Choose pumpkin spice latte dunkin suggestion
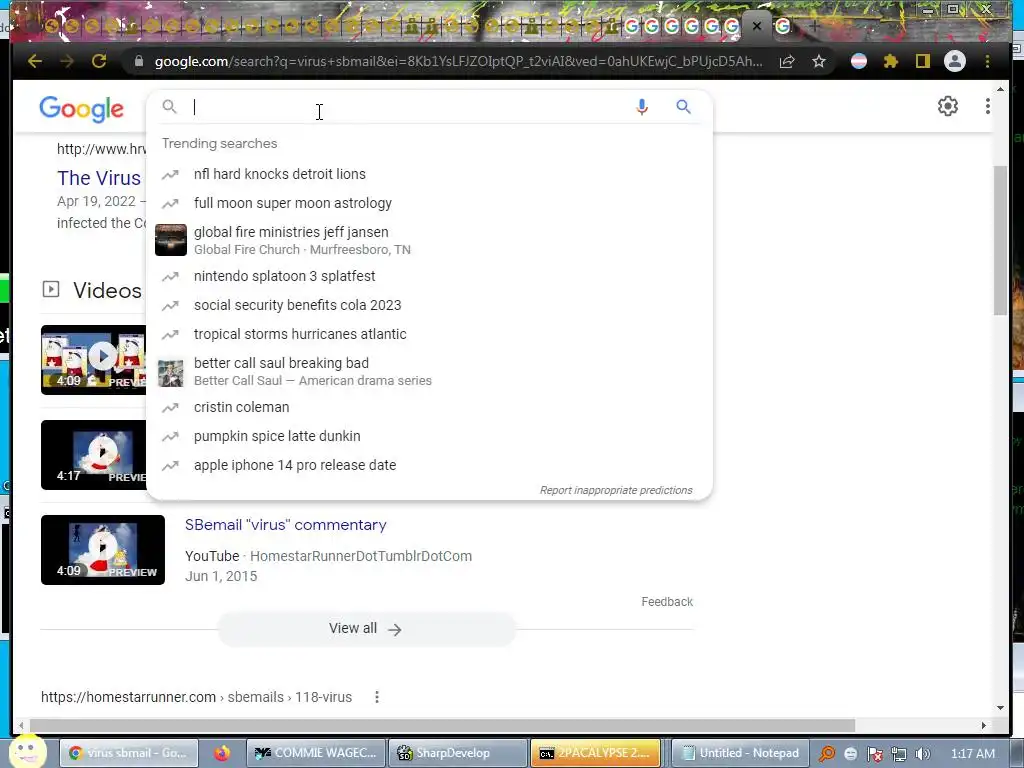 point(277,436)
